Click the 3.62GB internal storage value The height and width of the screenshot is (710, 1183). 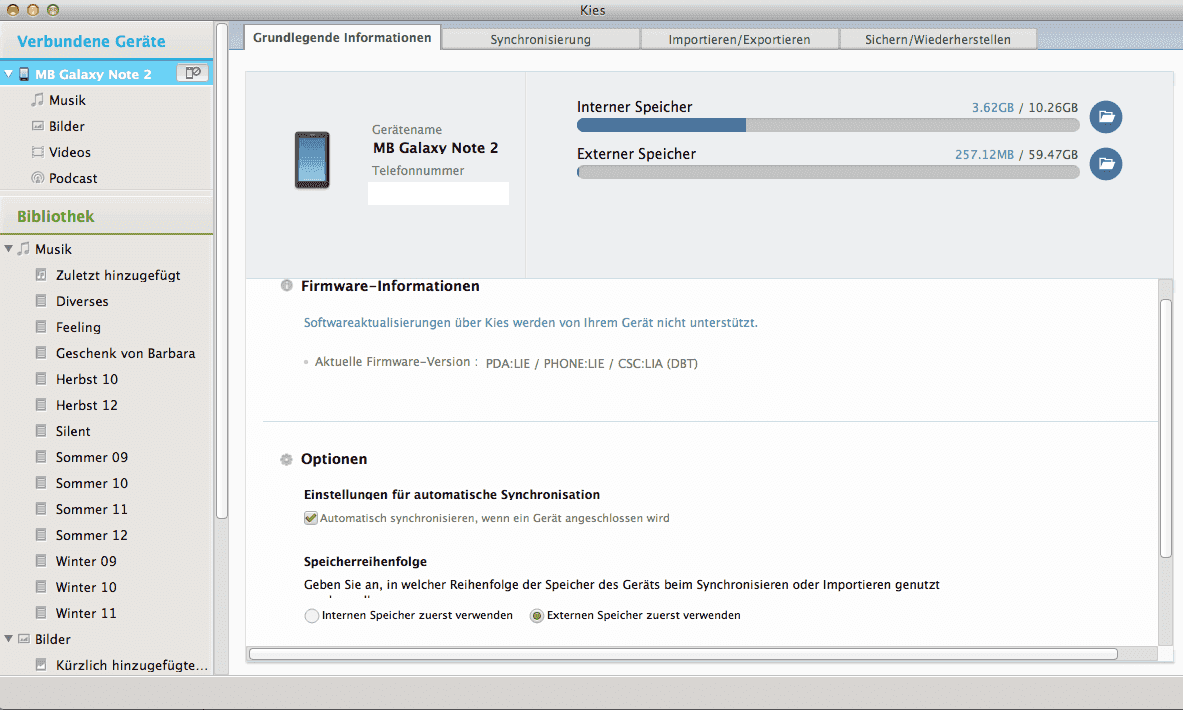pos(993,108)
